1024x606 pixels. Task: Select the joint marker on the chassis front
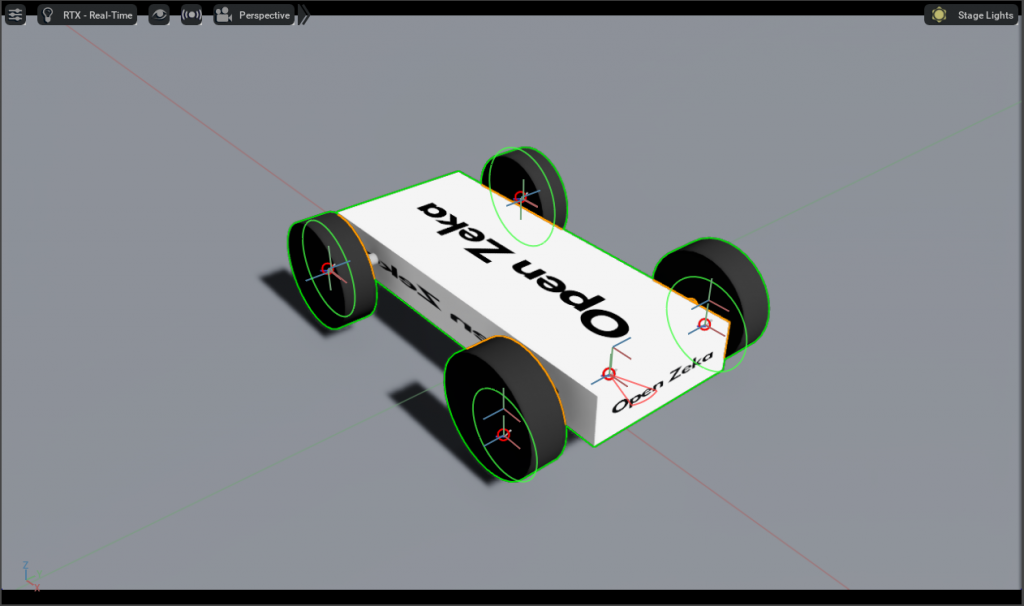click(609, 374)
